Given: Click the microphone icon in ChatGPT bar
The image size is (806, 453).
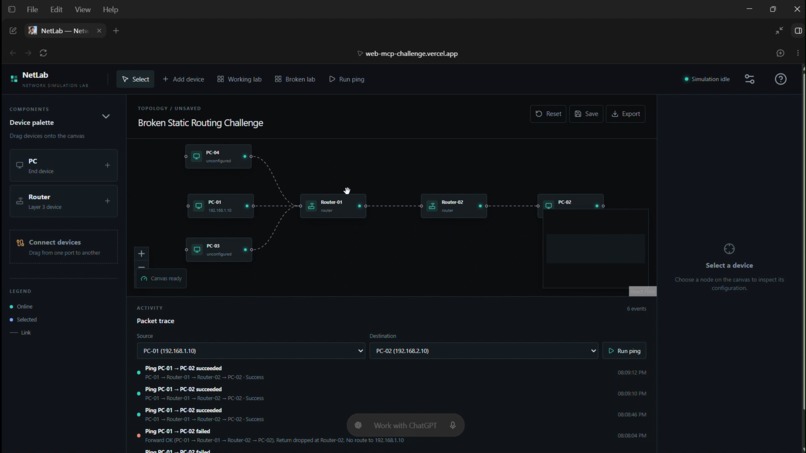Looking at the screenshot, I should coord(452,426).
